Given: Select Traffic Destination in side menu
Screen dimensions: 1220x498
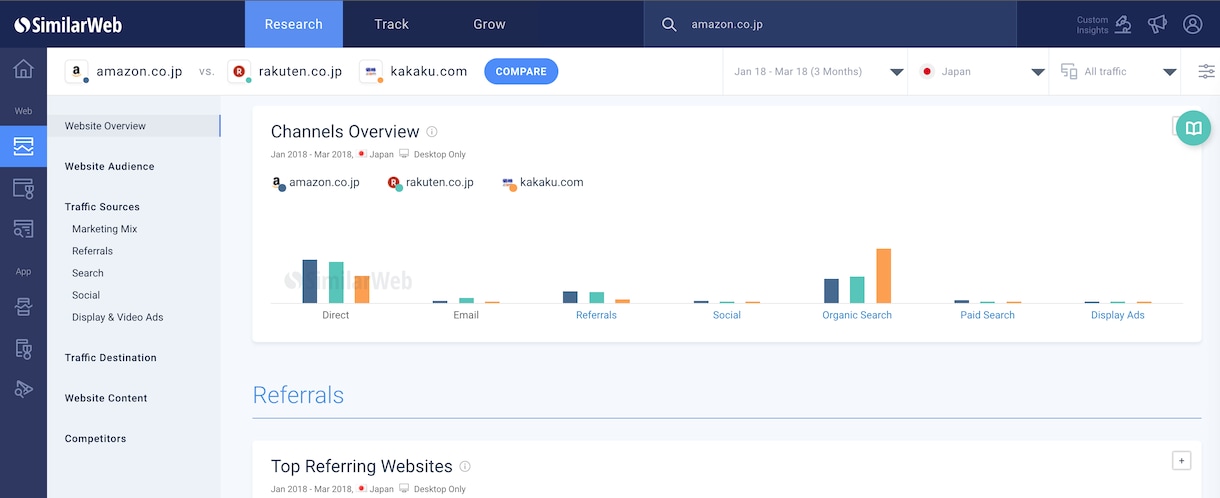Looking at the screenshot, I should (111, 358).
